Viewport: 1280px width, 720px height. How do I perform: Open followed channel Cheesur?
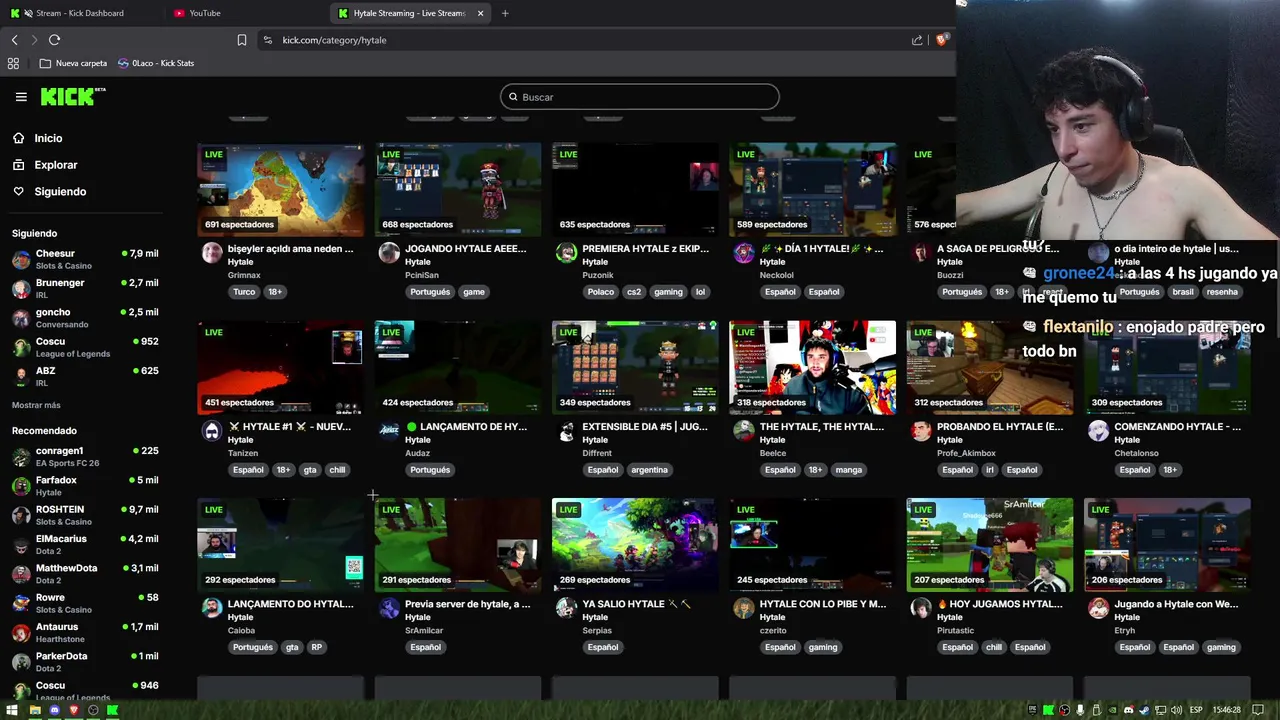coord(85,259)
